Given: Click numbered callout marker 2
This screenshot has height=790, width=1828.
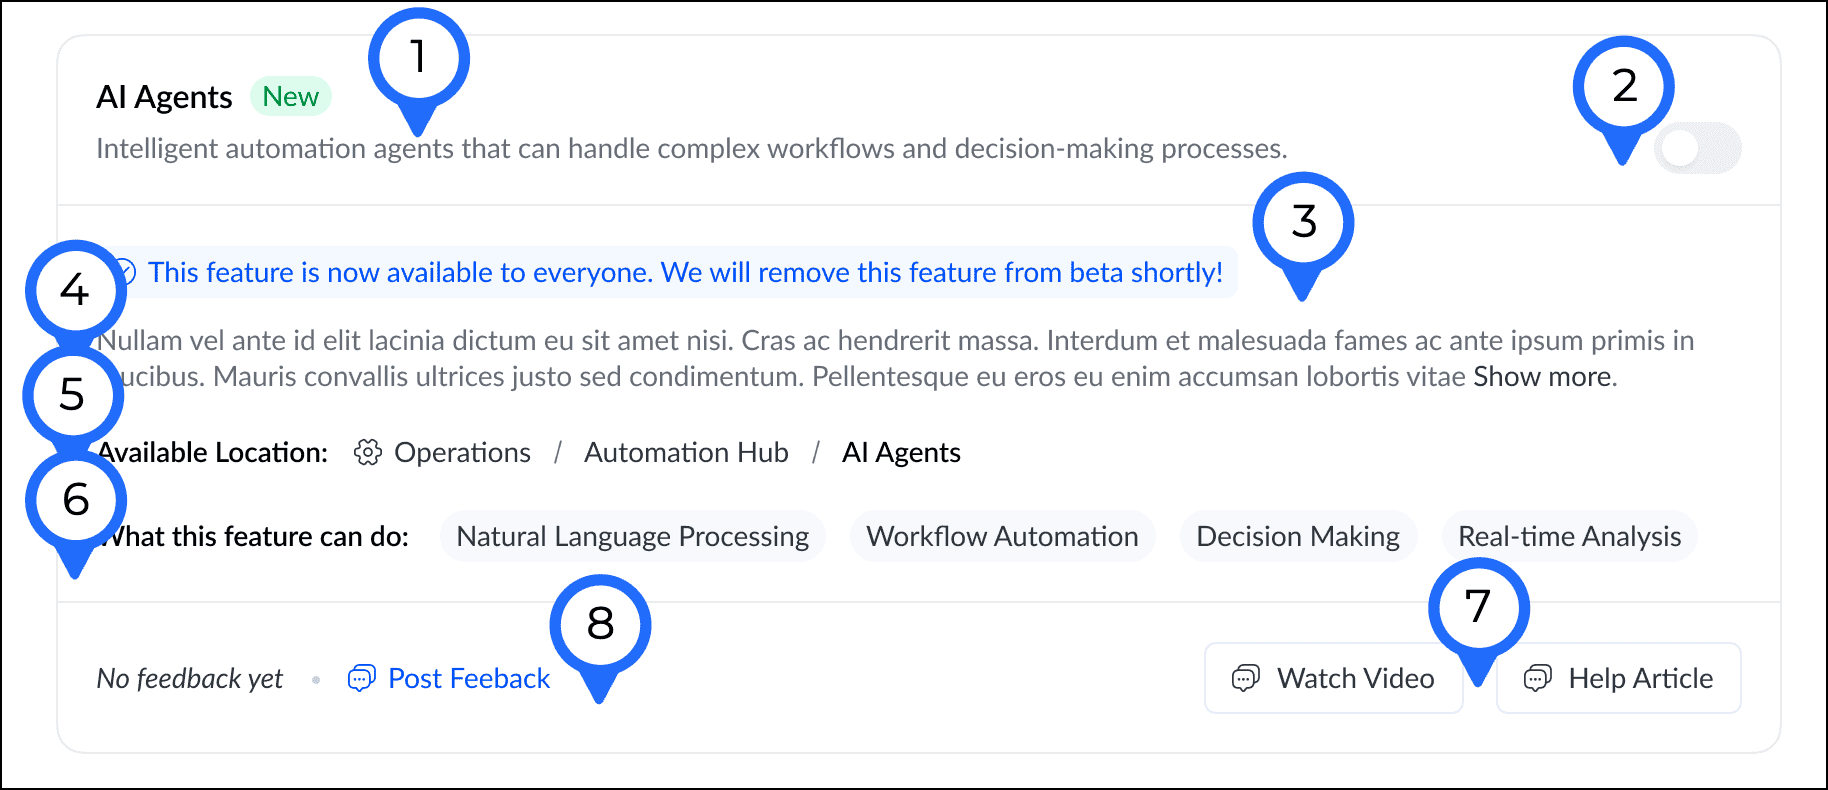Looking at the screenshot, I should pos(1623,87).
